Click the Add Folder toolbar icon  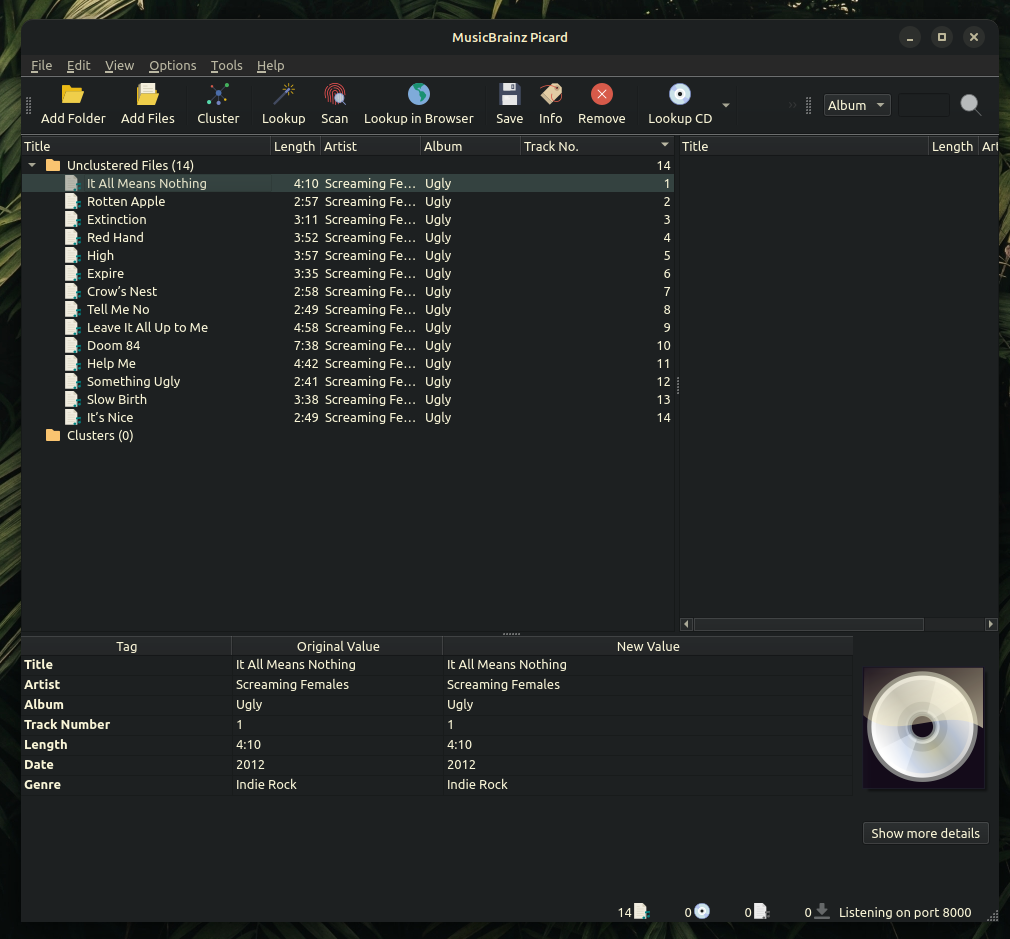[x=73, y=95]
